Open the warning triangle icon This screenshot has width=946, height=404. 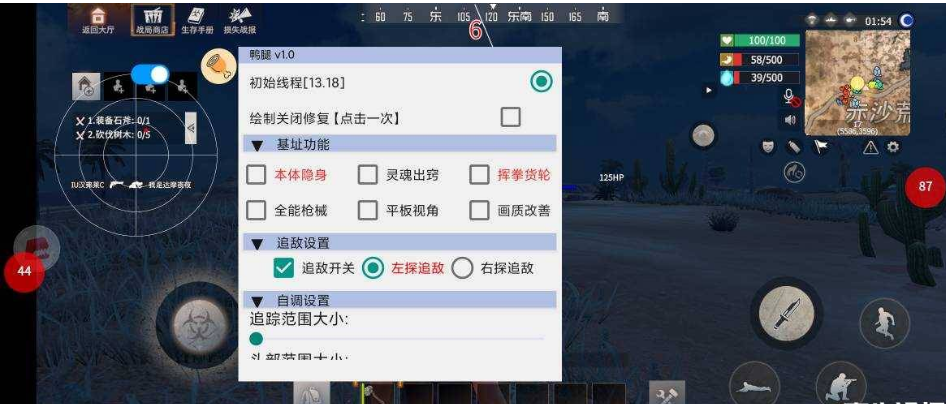pos(871,147)
